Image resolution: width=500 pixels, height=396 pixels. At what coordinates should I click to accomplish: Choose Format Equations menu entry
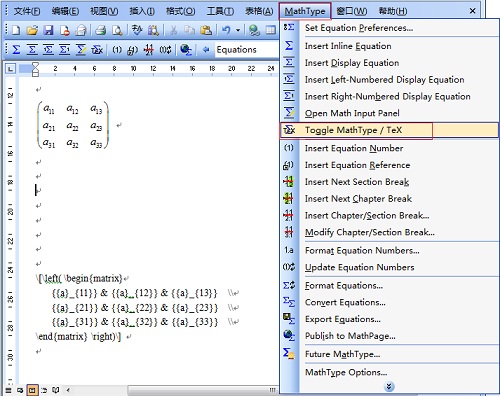389,286
